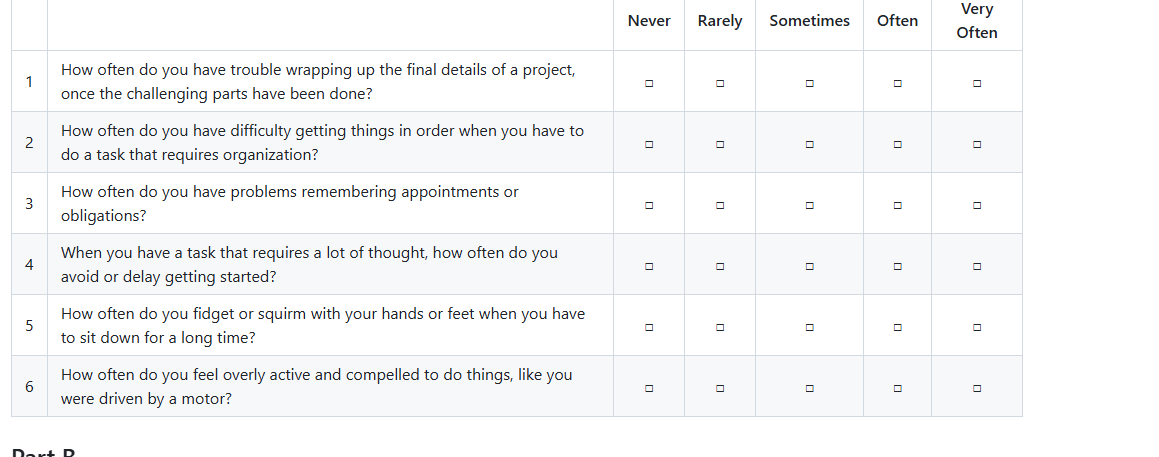Click the Very Often column header

point(976,21)
